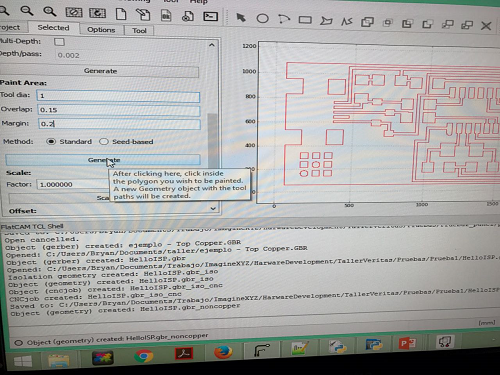Choose the Add Arc drawing tool

pyautogui.click(x=284, y=19)
